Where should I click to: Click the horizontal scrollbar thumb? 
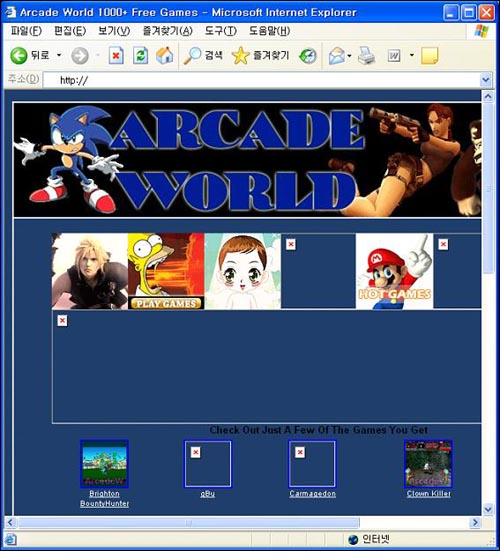pyautogui.click(x=189, y=523)
